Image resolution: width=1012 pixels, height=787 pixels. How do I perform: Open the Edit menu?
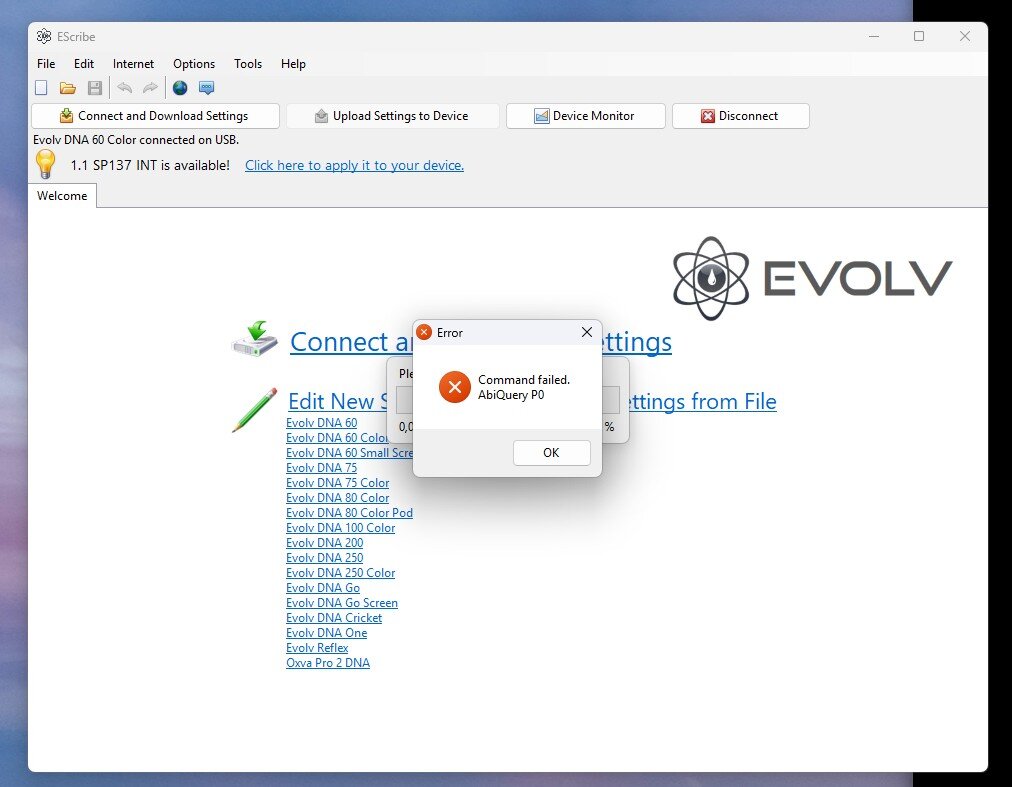(x=84, y=64)
